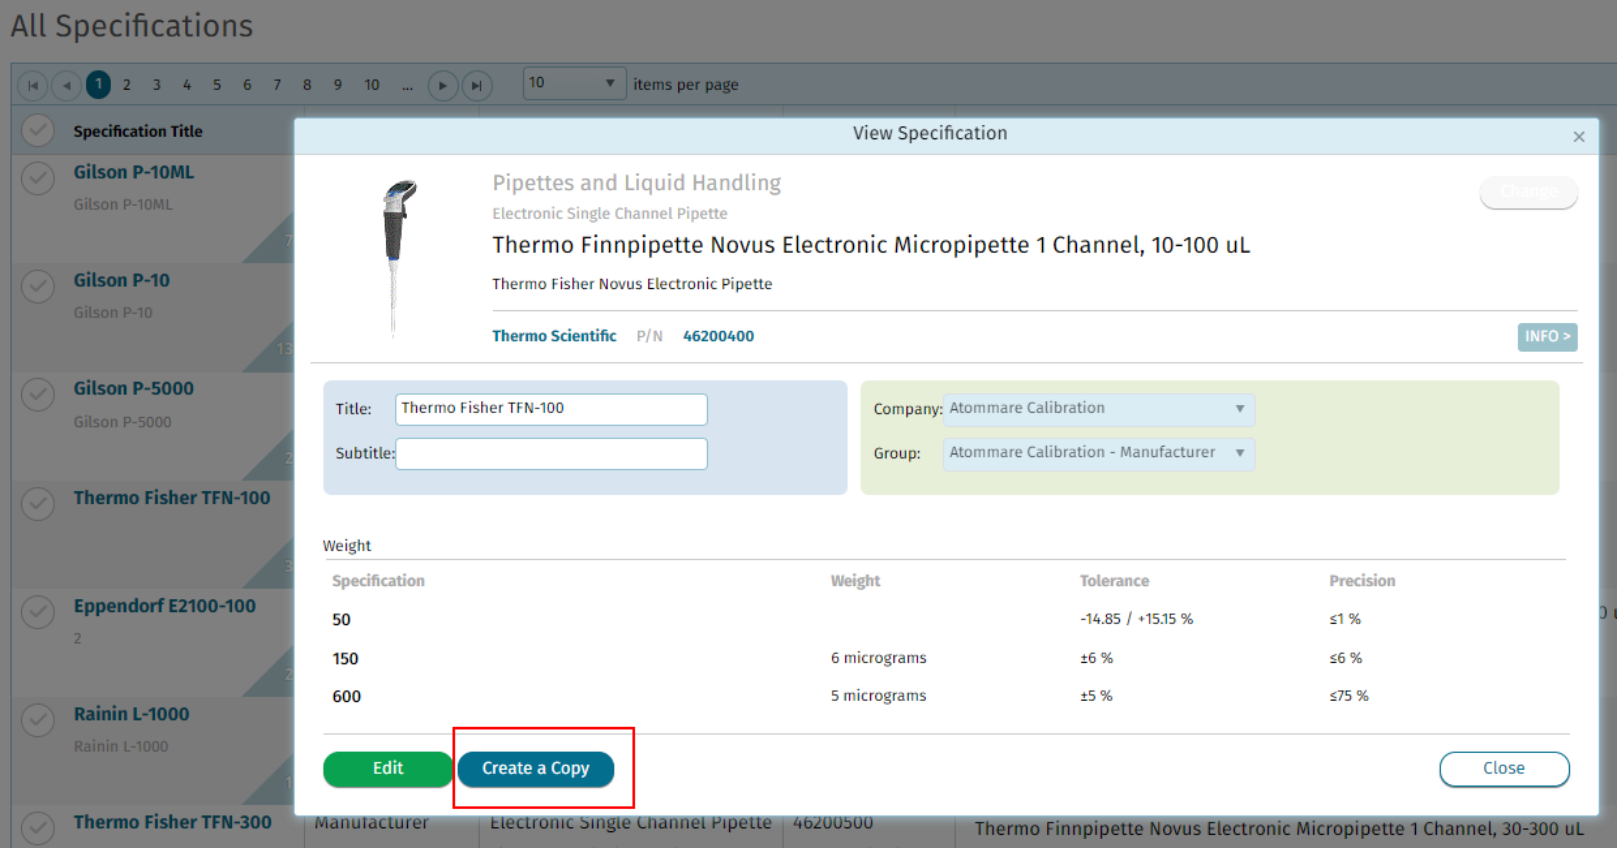
Task: Check the Gilson P-5000 row
Action: [38, 395]
